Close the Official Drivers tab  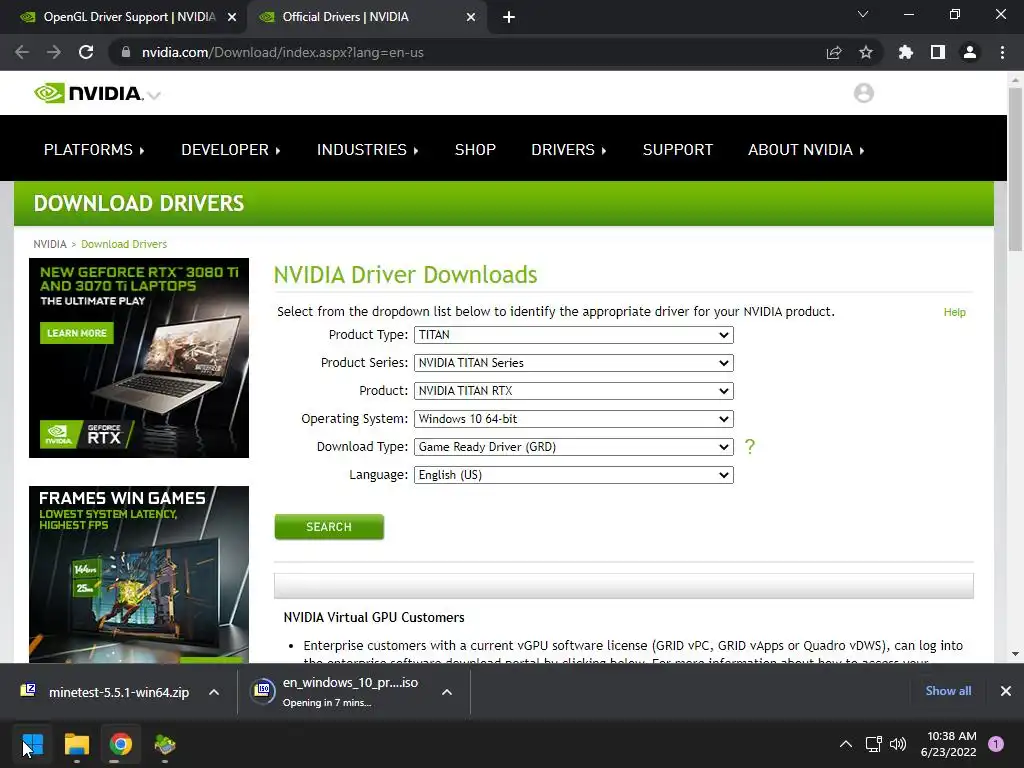[471, 18]
